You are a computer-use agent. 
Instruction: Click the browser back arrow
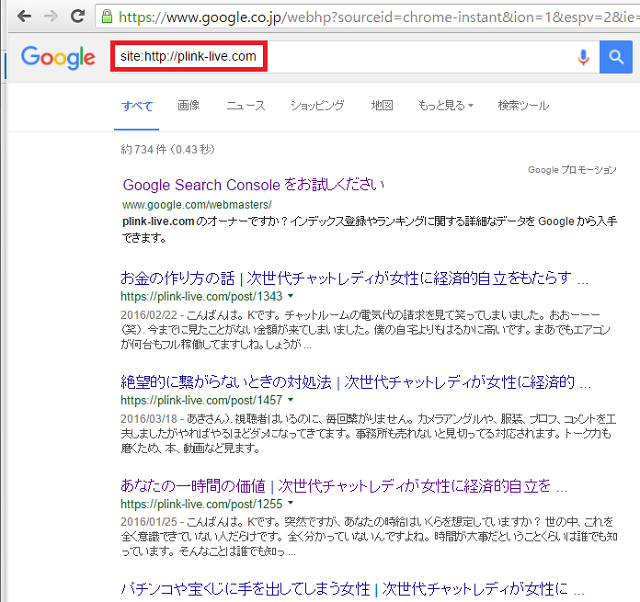coord(24,17)
